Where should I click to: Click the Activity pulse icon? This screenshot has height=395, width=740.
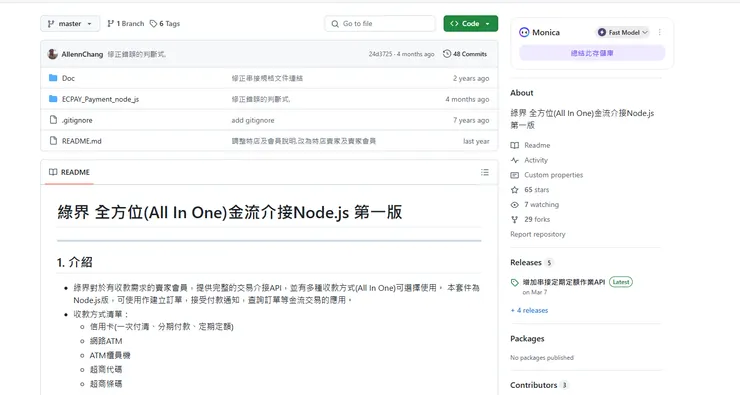(514, 160)
